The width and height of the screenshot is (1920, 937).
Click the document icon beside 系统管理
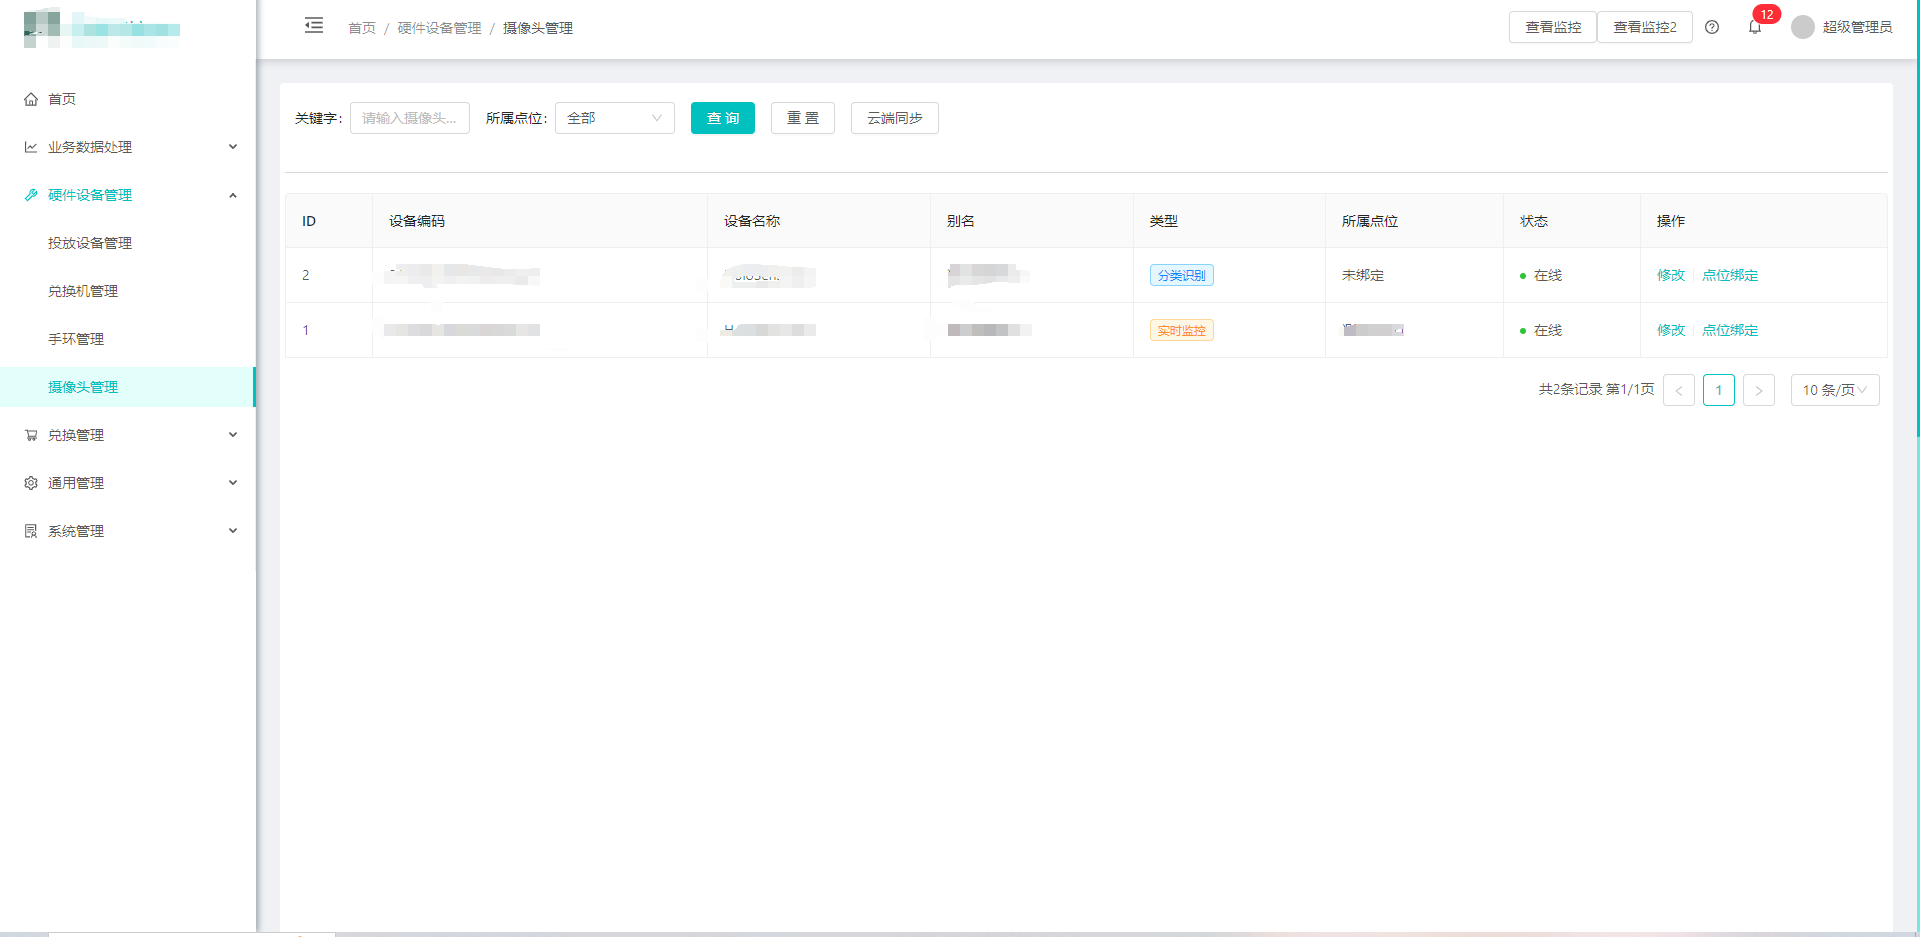point(31,531)
